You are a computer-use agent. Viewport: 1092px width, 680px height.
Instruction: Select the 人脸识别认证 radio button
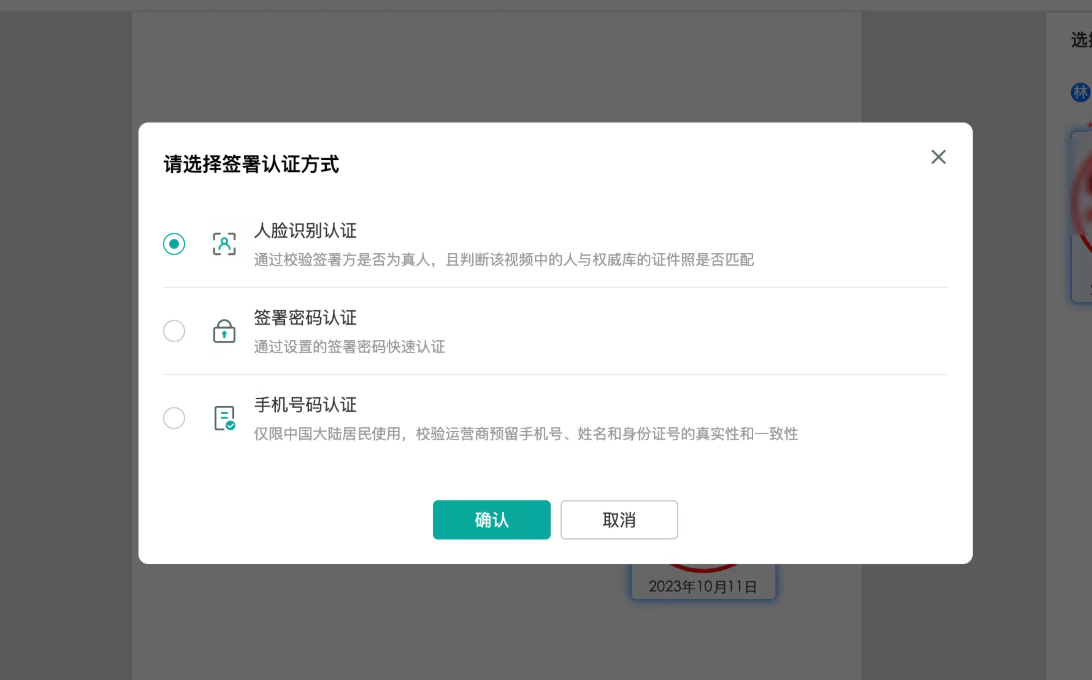click(174, 243)
